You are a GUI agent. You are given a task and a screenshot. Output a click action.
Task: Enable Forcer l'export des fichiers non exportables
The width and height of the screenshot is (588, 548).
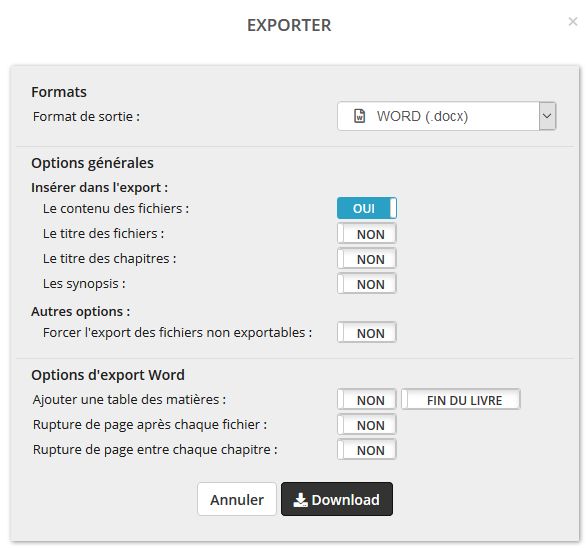pos(367,333)
